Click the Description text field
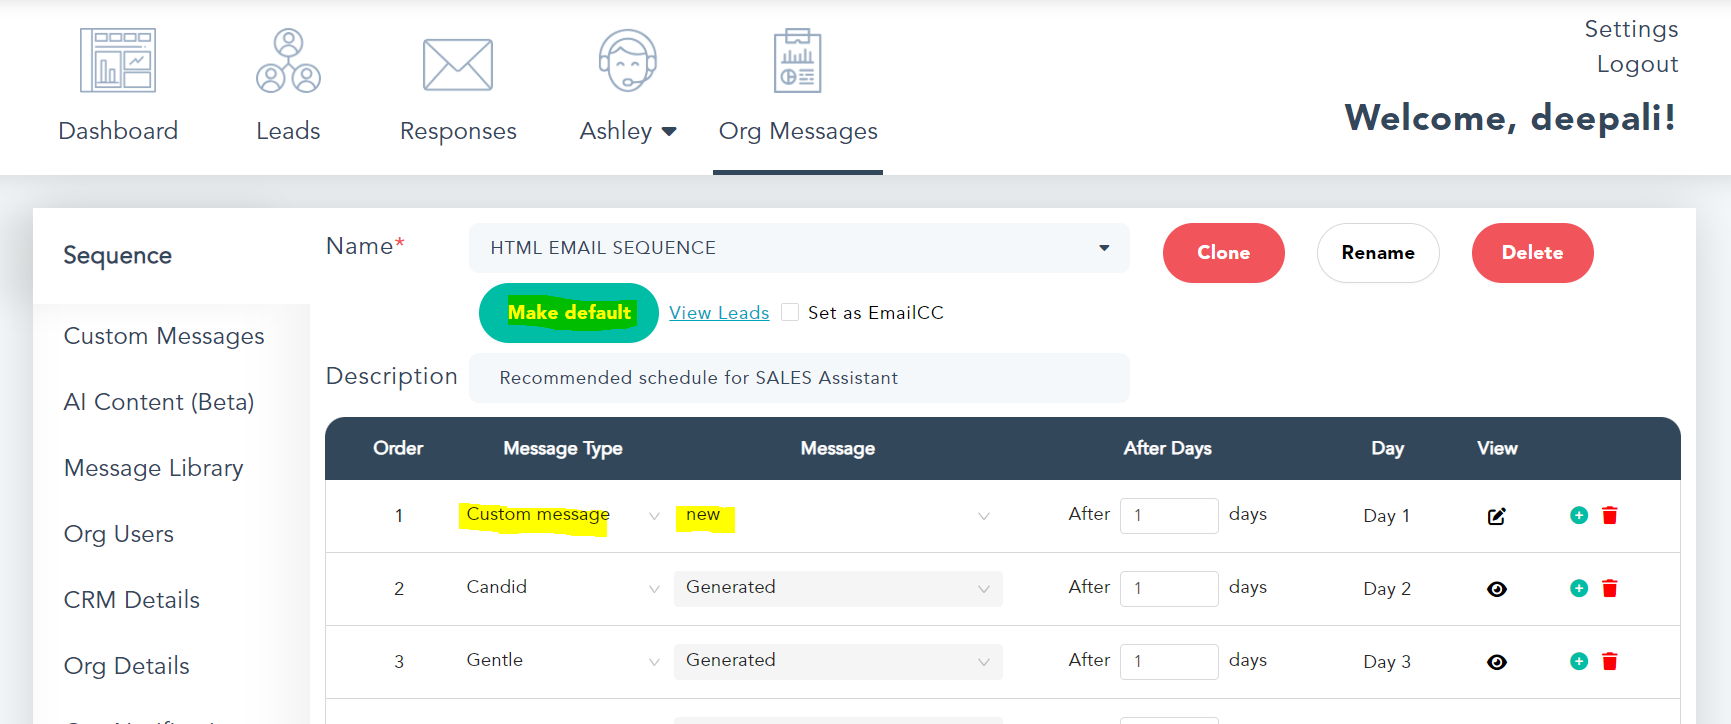The height and width of the screenshot is (724, 1731). tap(798, 378)
